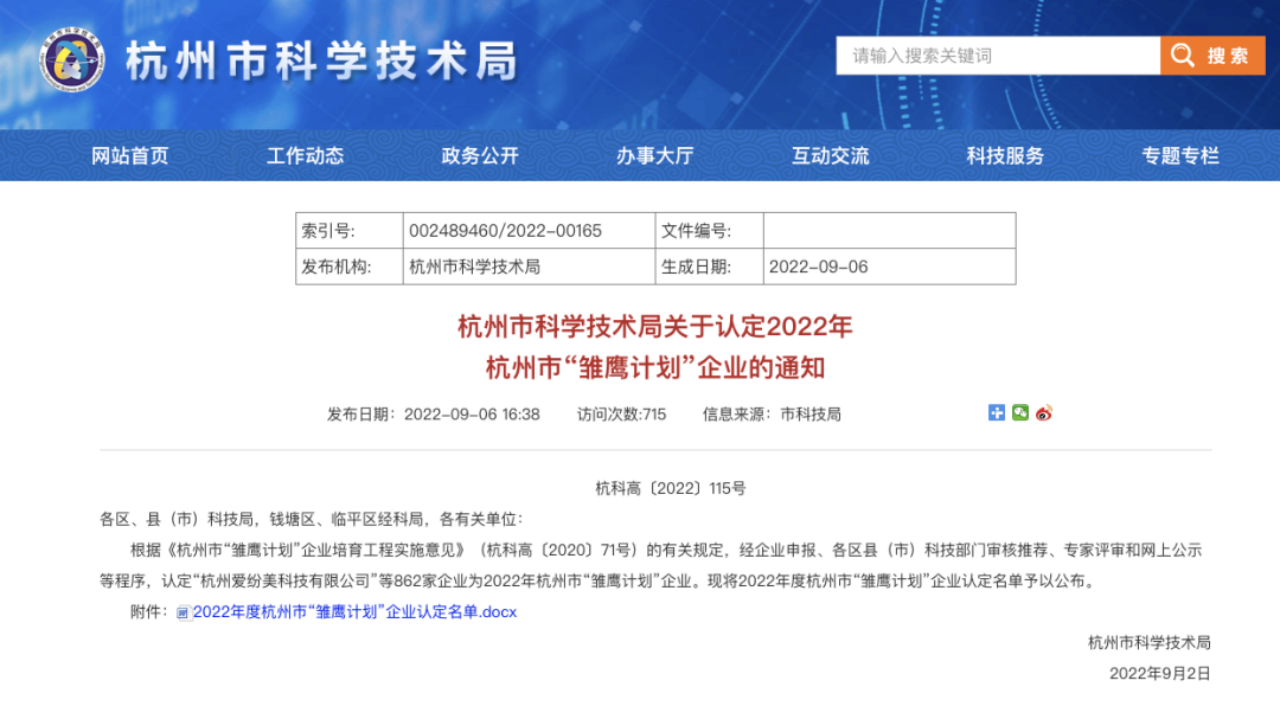Share the notice via WeChat icon

click(x=1020, y=413)
